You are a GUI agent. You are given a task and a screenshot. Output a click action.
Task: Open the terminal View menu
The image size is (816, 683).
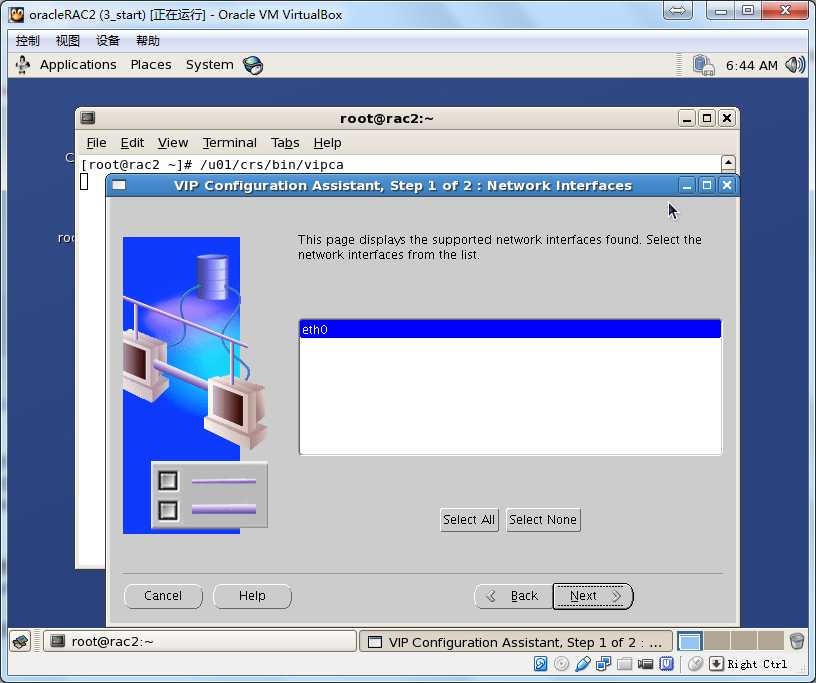tap(173, 143)
